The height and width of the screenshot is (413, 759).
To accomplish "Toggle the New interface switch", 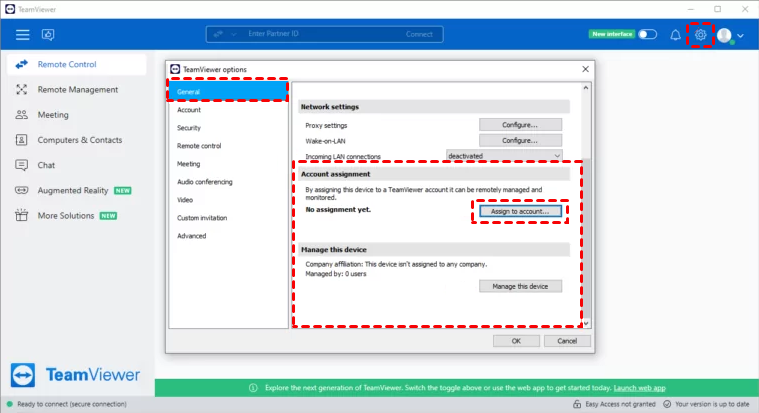I will (x=647, y=34).
